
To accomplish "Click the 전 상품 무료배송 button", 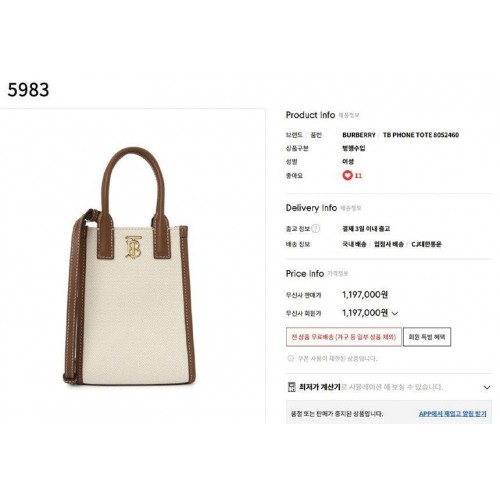I will [344, 337].
